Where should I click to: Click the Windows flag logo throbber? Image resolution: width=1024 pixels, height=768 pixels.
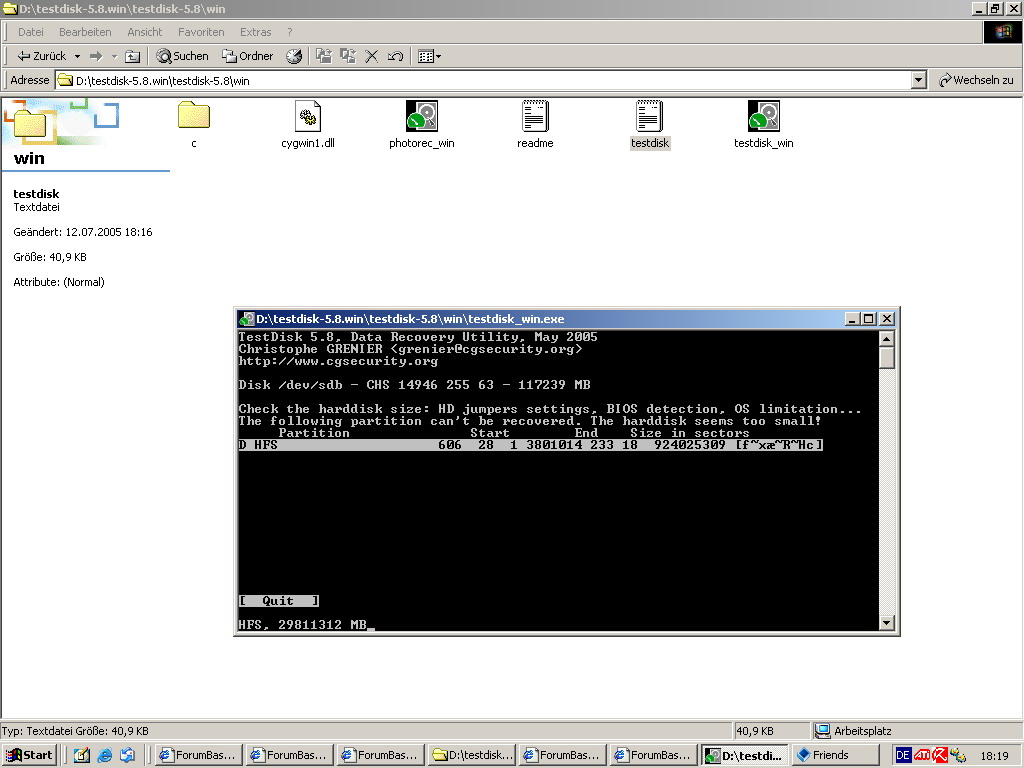[x=1002, y=32]
